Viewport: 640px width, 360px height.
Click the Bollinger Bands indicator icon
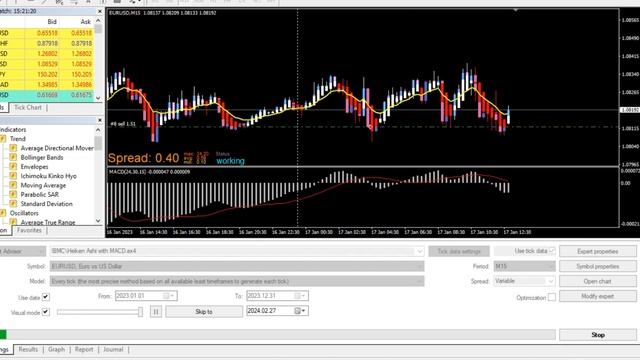click(13, 158)
